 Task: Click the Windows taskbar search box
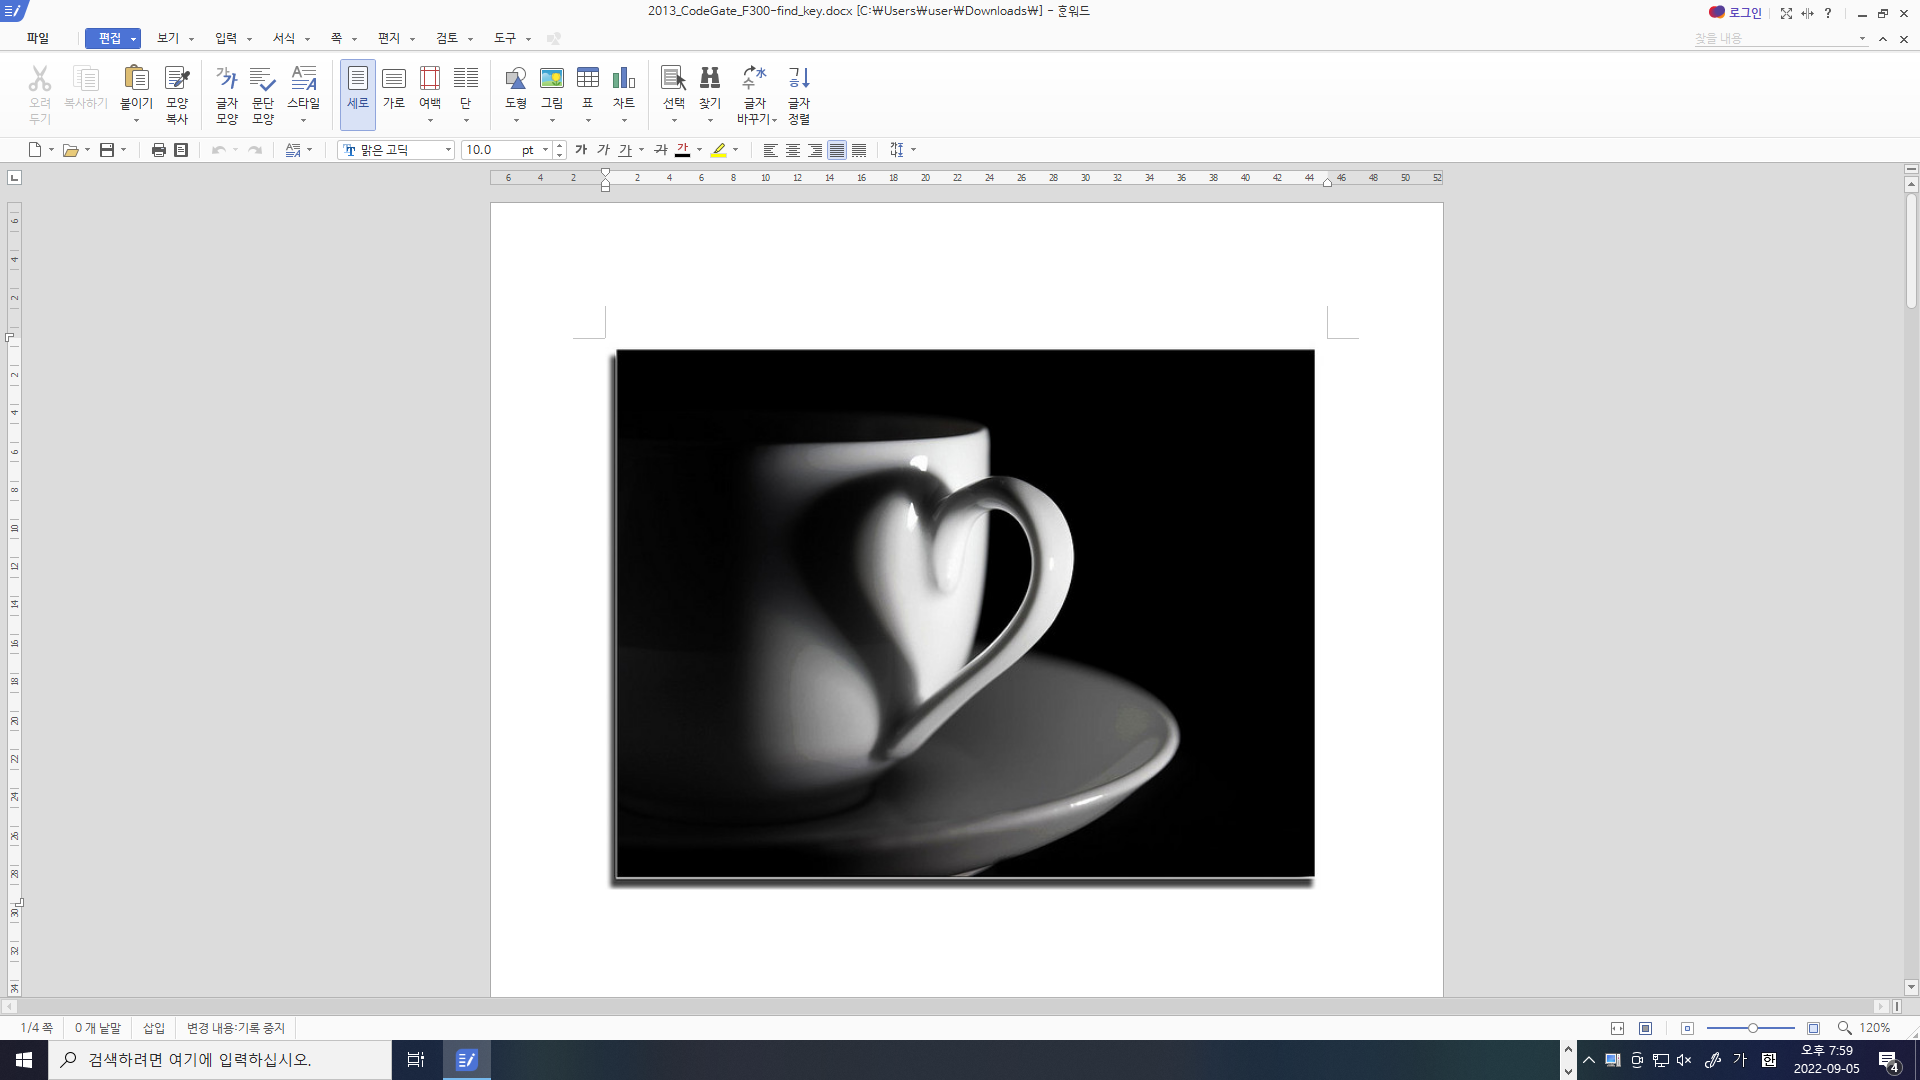pyautogui.click(x=220, y=1060)
